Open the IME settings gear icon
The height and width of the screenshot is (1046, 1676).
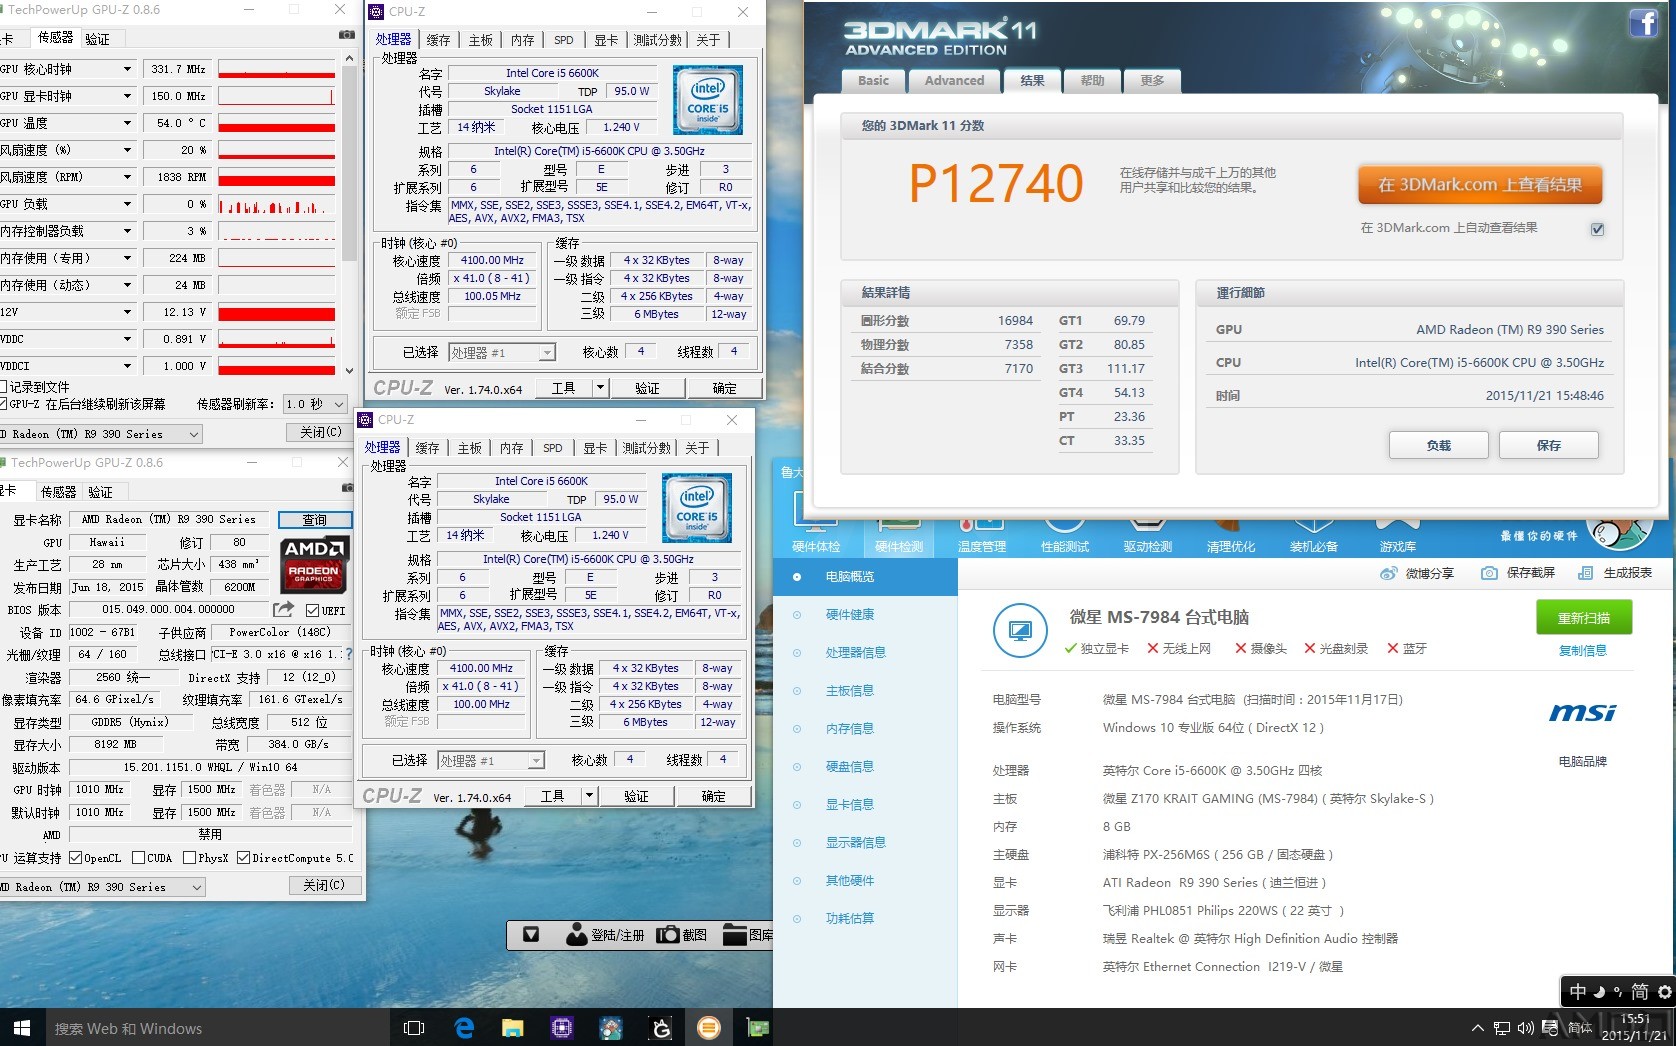(x=1665, y=992)
